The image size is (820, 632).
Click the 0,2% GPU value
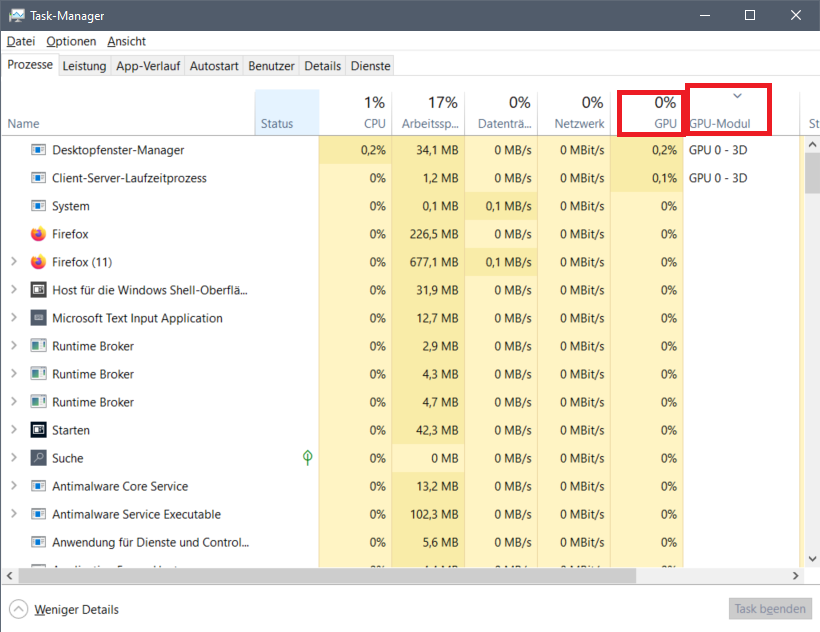point(664,150)
